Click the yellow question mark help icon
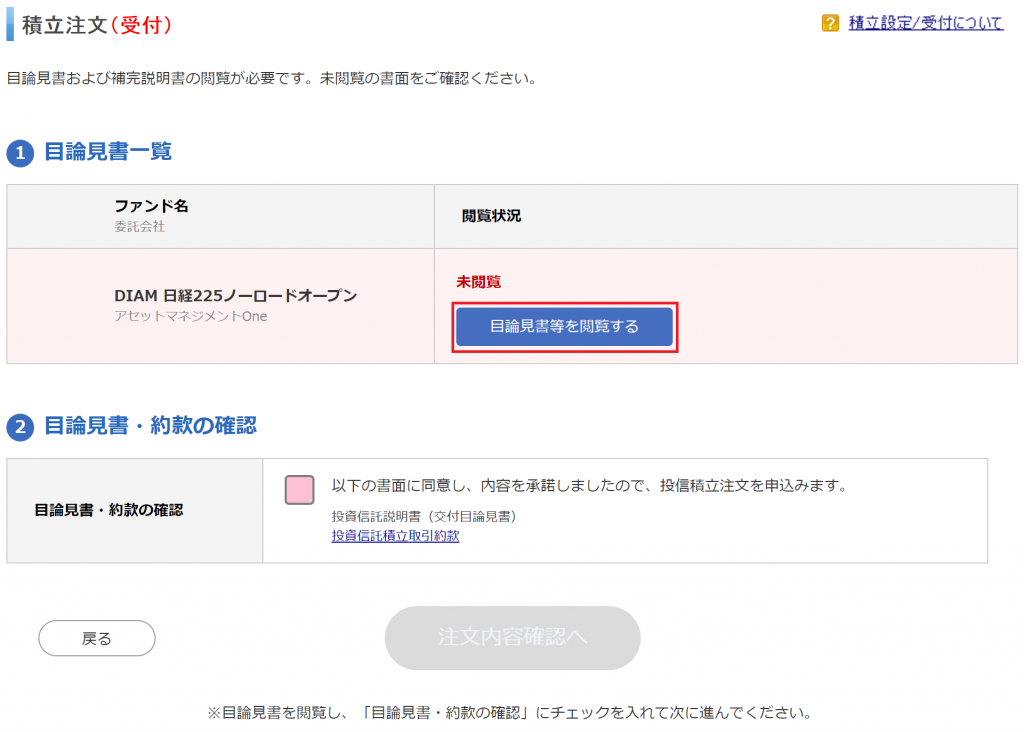Screen dimensions: 1024x732 tap(830, 23)
